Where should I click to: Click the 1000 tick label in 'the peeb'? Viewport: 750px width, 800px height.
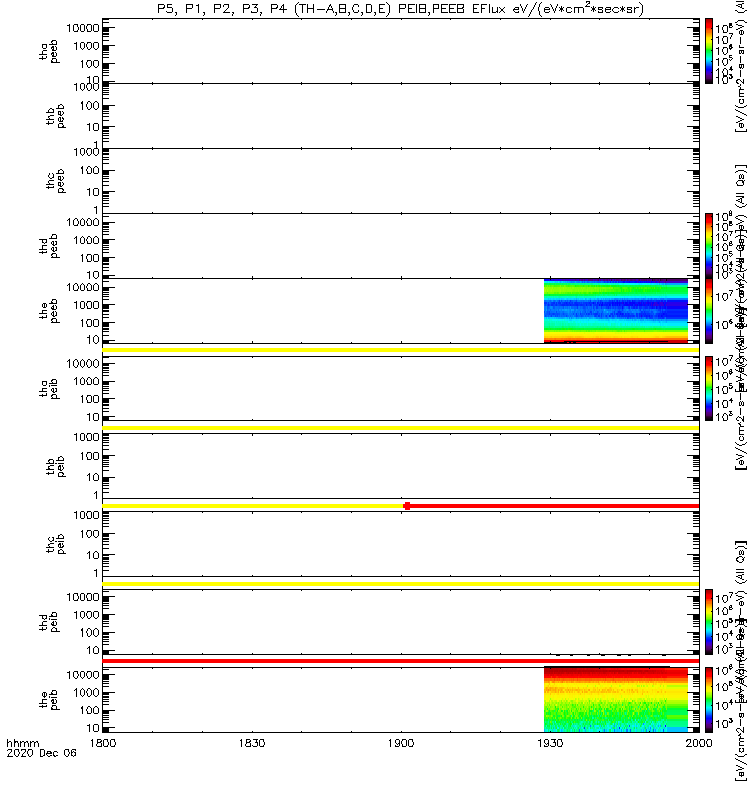[x=86, y=305]
